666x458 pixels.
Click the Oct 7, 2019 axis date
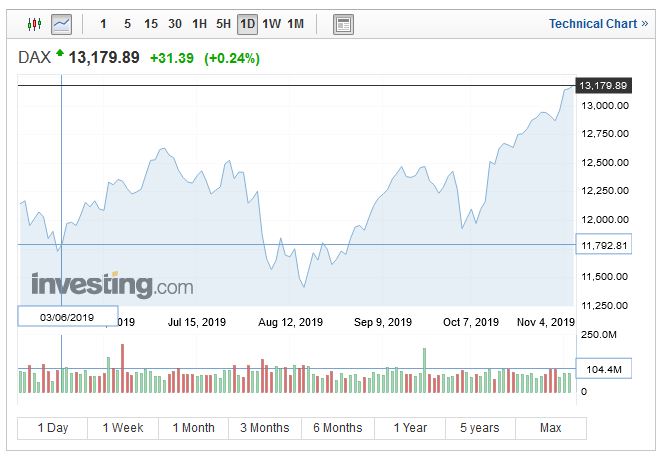tap(471, 322)
